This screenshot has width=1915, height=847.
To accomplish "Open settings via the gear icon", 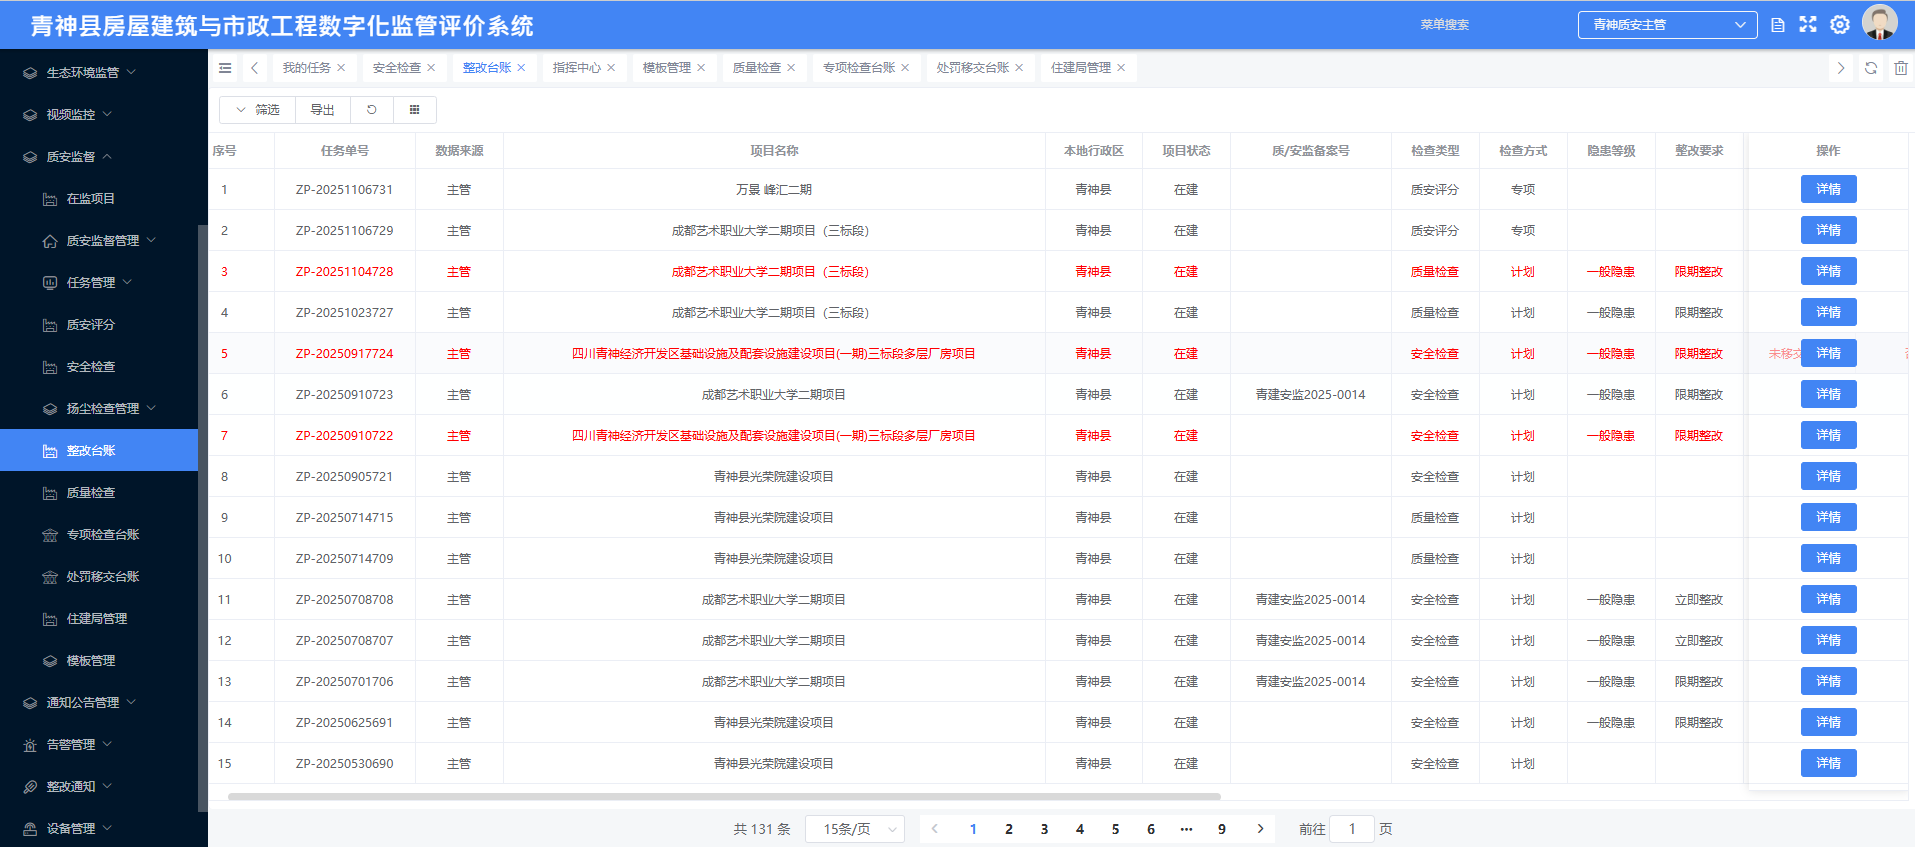I will pos(1840,25).
